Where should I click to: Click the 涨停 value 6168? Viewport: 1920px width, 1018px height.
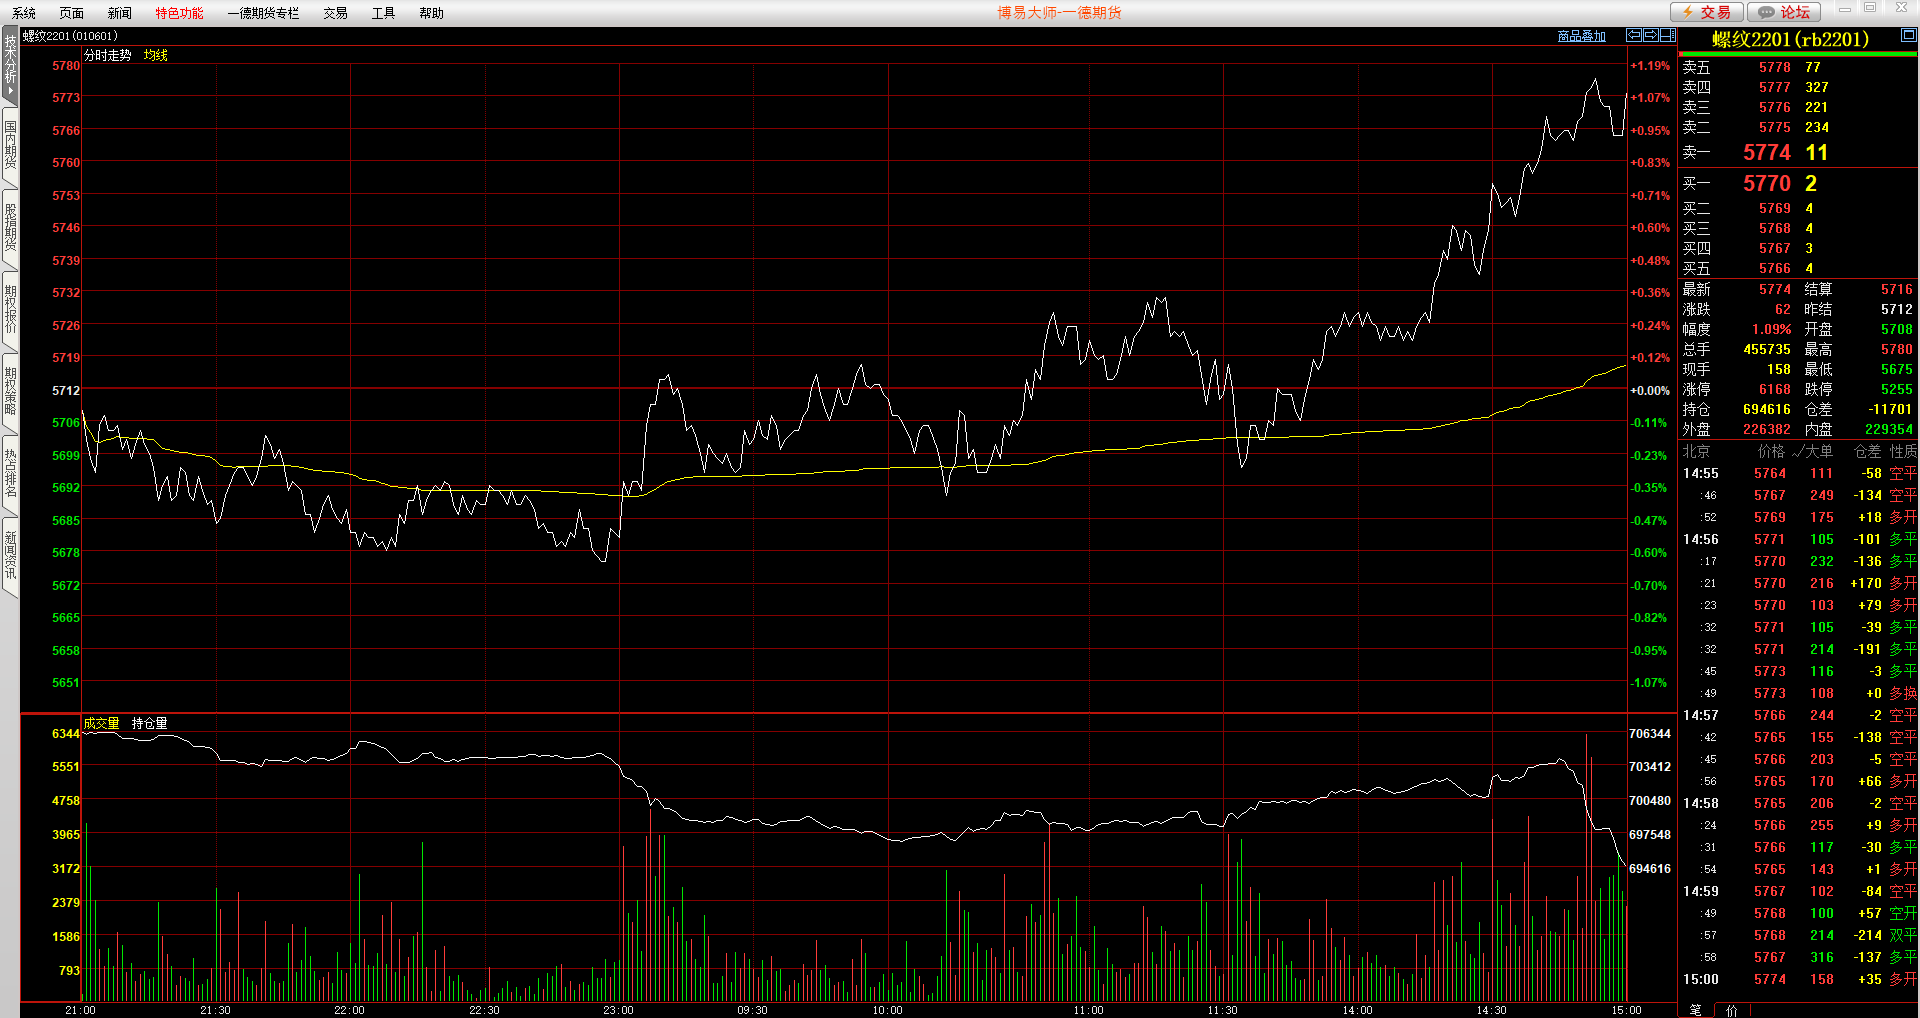coord(1775,389)
